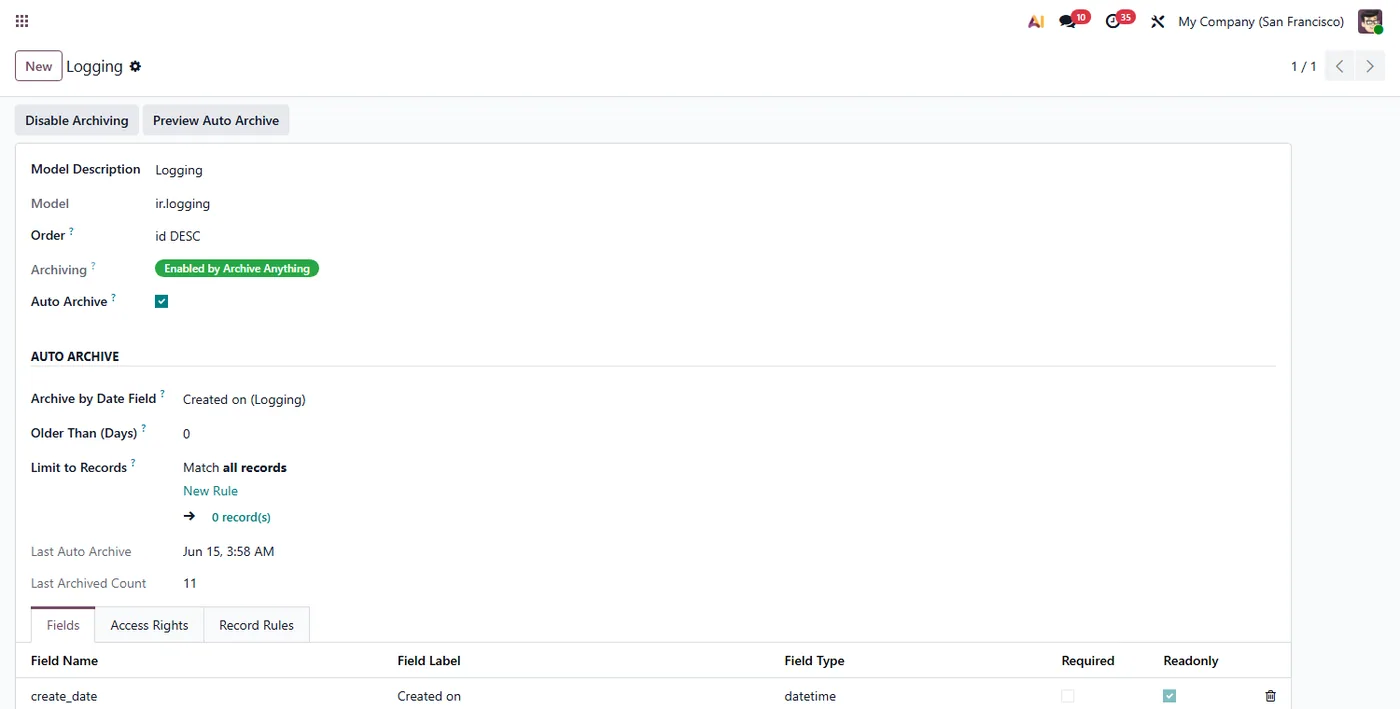Toggle Required checkbox for create_date
Screen dimensions: 1400x709
(1068, 696)
